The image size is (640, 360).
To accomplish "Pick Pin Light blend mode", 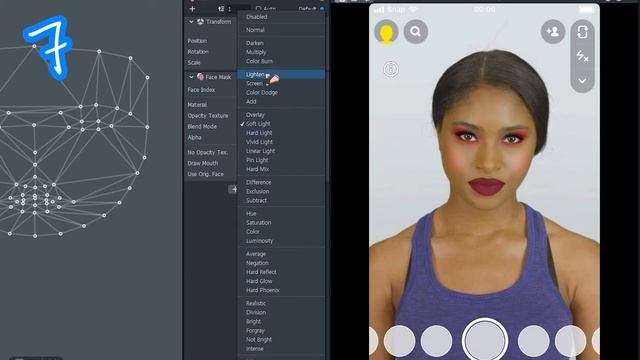I will pos(257,160).
